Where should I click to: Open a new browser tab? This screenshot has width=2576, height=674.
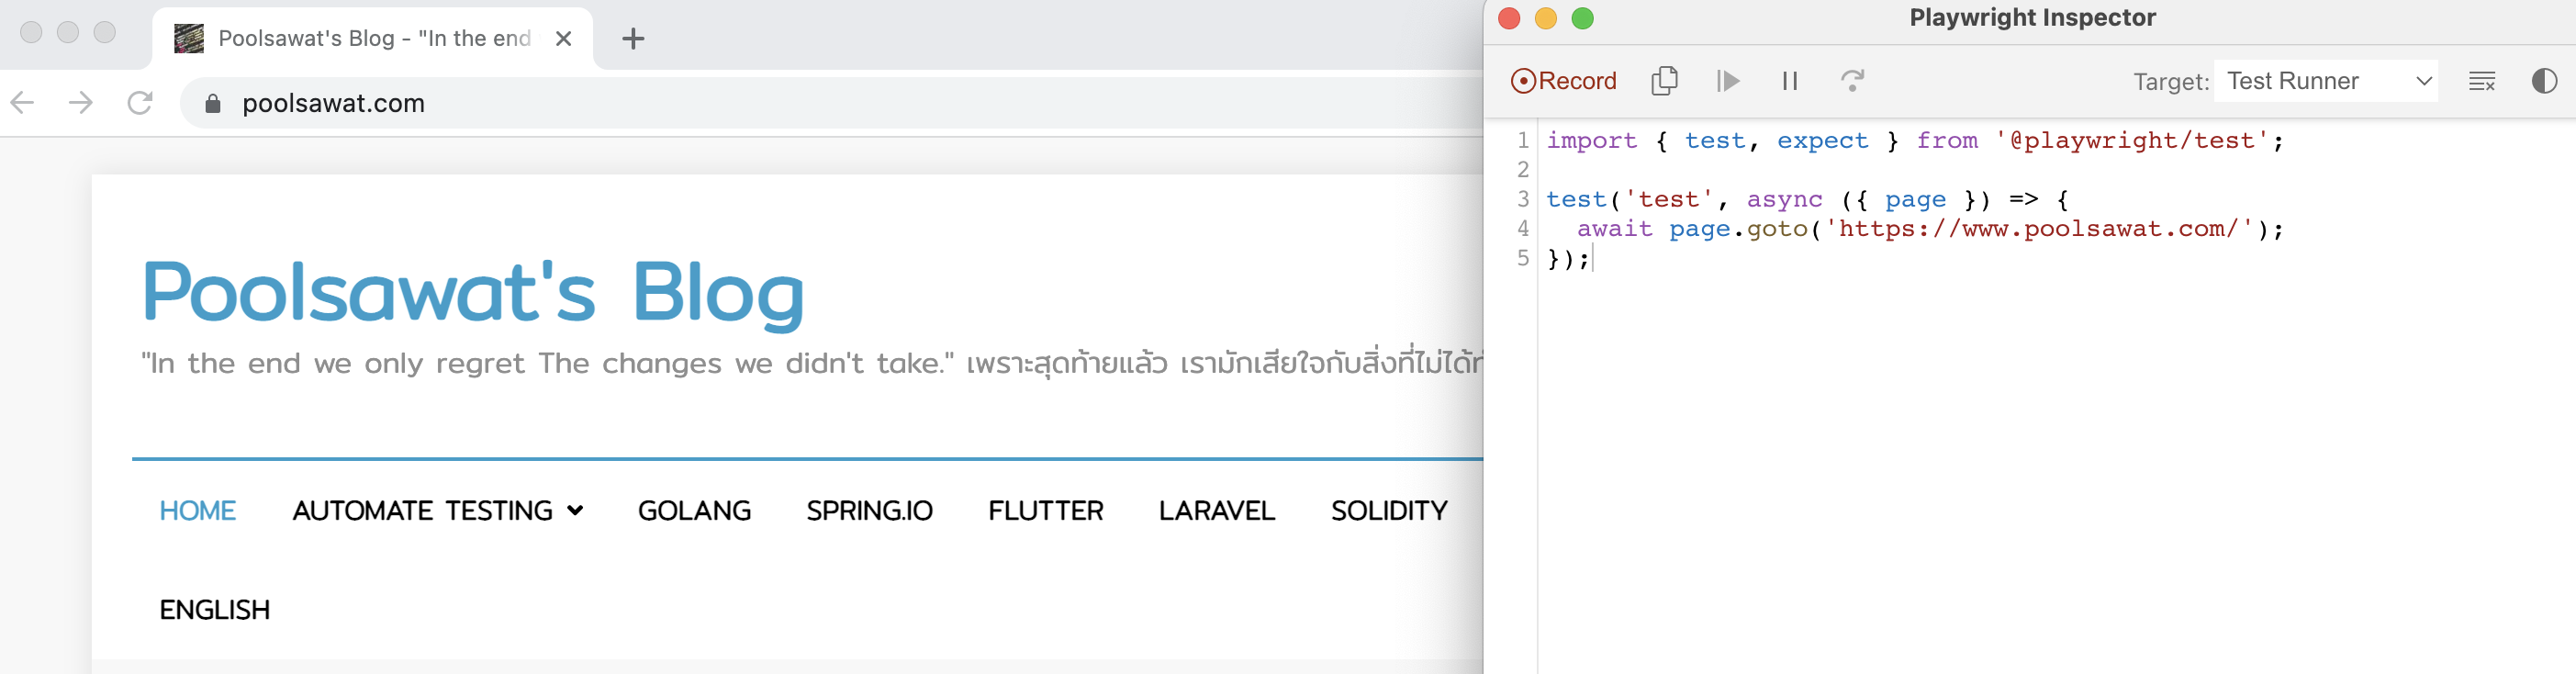[x=633, y=39]
